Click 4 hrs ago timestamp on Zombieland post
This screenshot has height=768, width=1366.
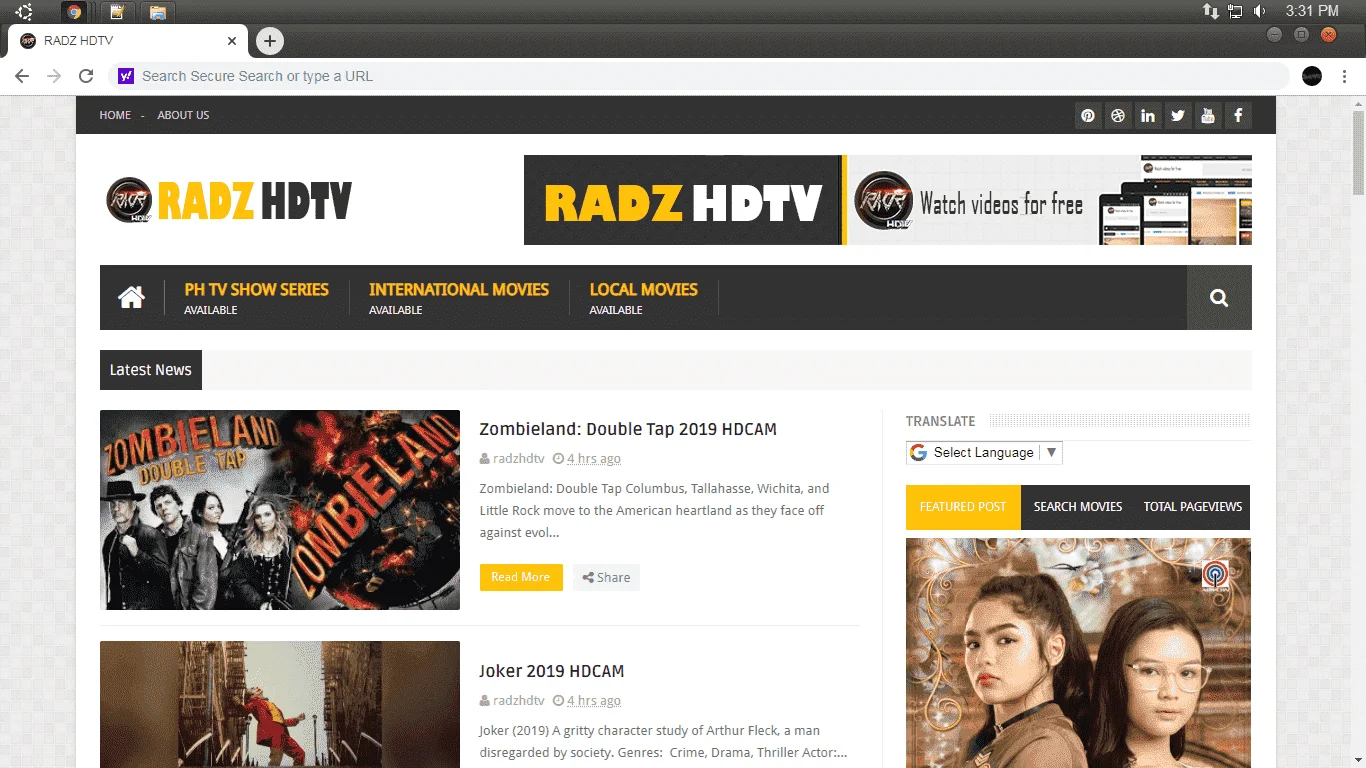coord(593,459)
